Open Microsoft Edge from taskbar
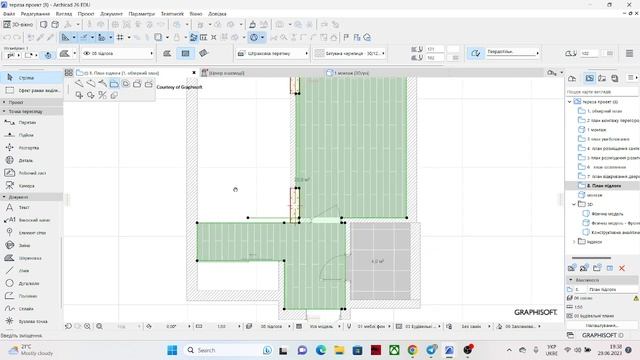This screenshot has width=640, height=360. coord(321,350)
